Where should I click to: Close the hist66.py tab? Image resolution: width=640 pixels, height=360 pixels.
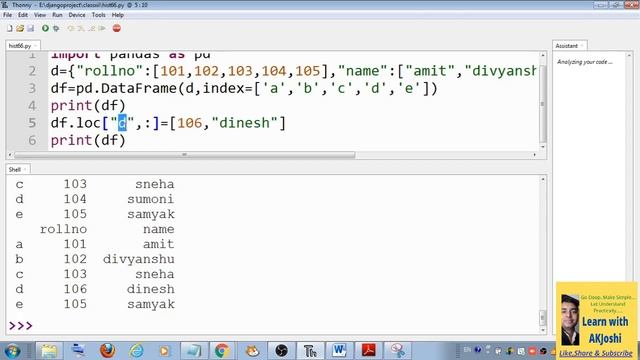(36, 46)
